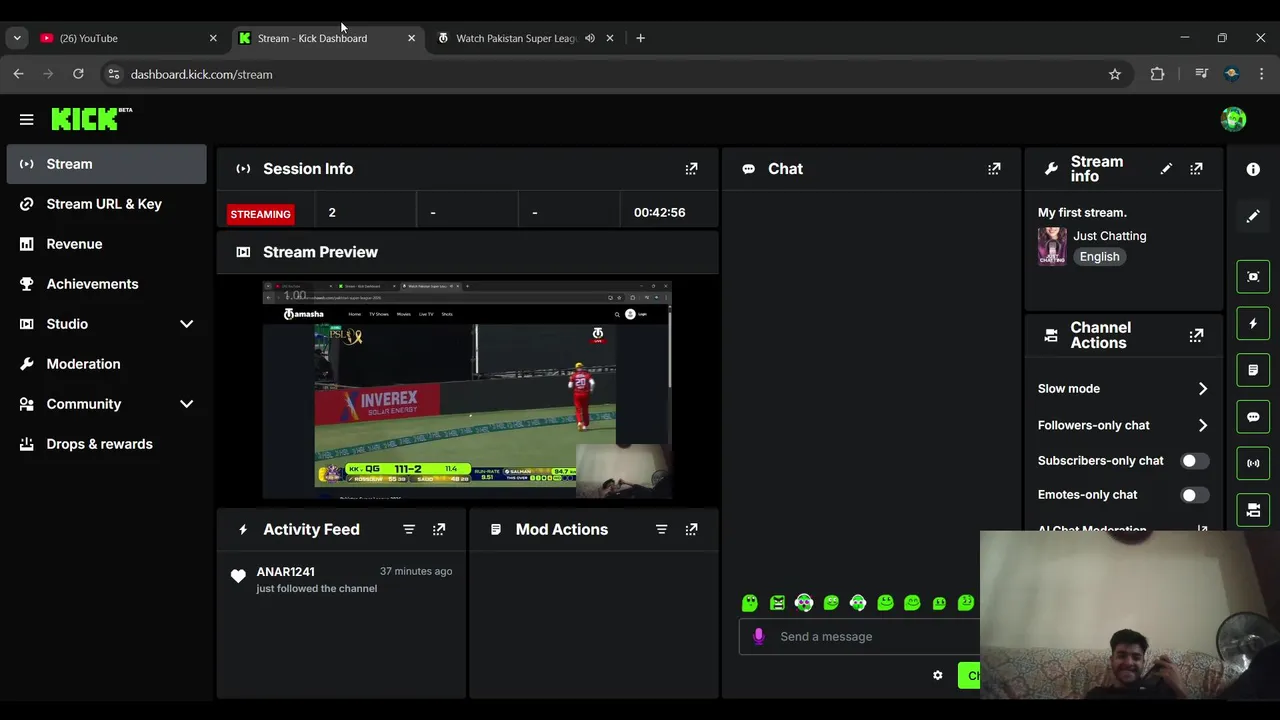
Task: Open a new browser tab
Action: 640,38
